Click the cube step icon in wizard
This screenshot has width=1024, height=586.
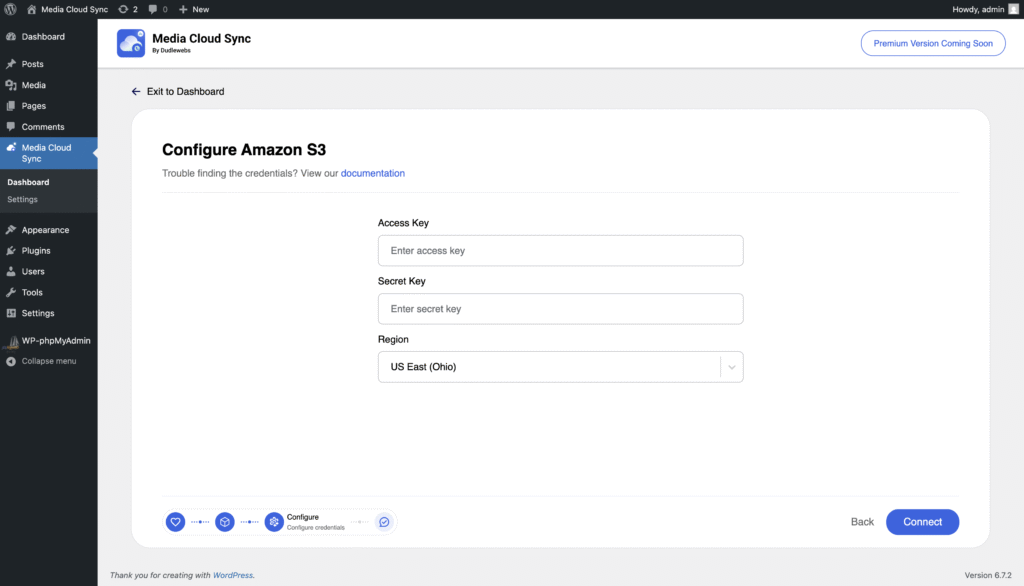pyautogui.click(x=225, y=522)
